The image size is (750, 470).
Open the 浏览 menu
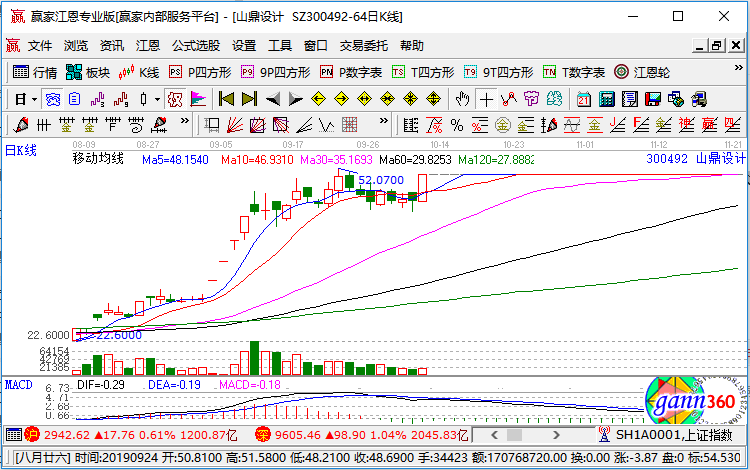[76, 45]
